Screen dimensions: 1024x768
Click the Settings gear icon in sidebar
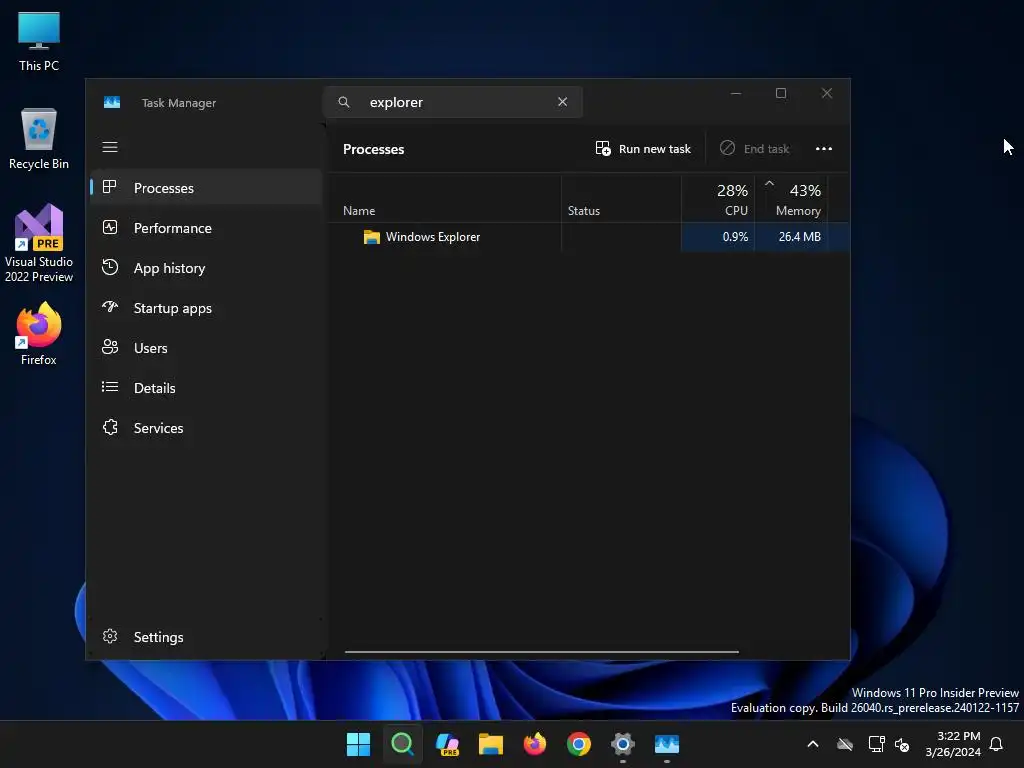[x=110, y=636]
